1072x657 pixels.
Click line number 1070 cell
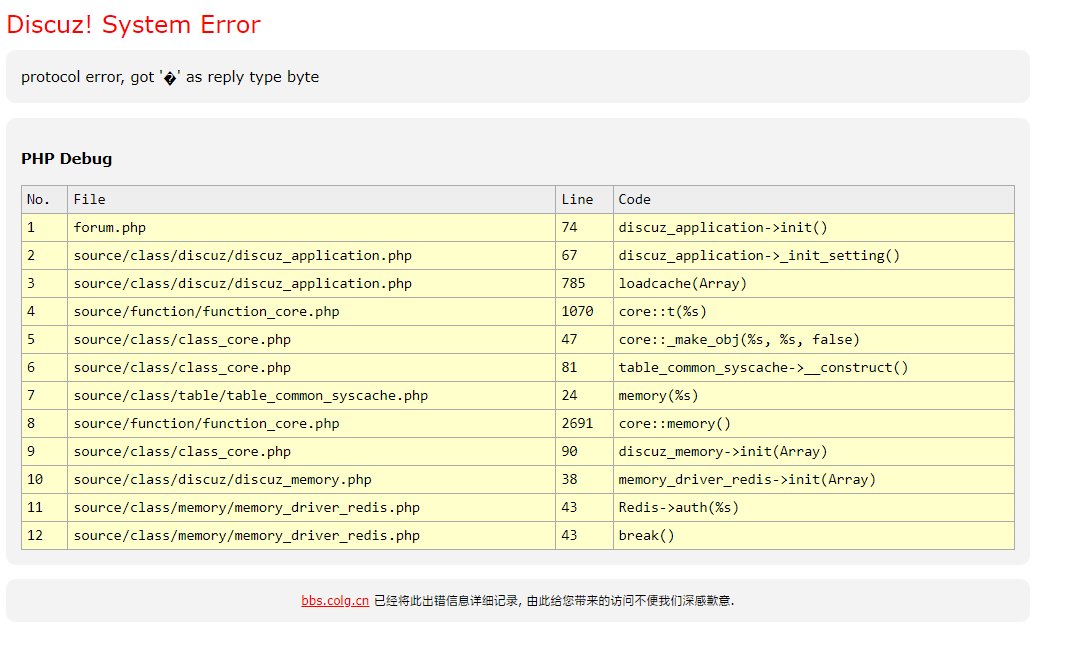tap(584, 312)
